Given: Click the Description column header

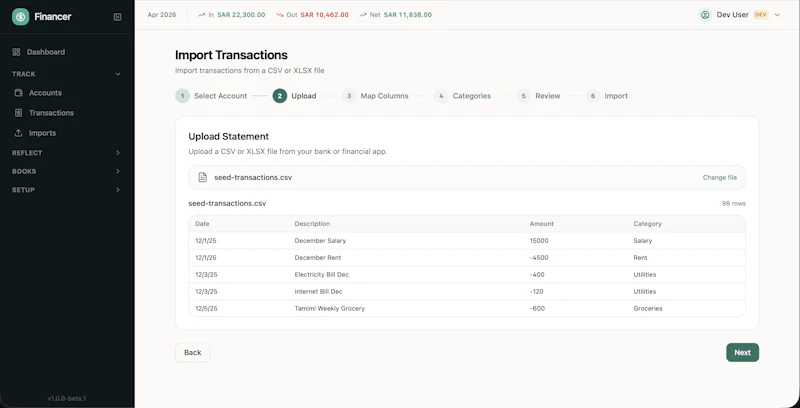Looking at the screenshot, I should [312, 224].
